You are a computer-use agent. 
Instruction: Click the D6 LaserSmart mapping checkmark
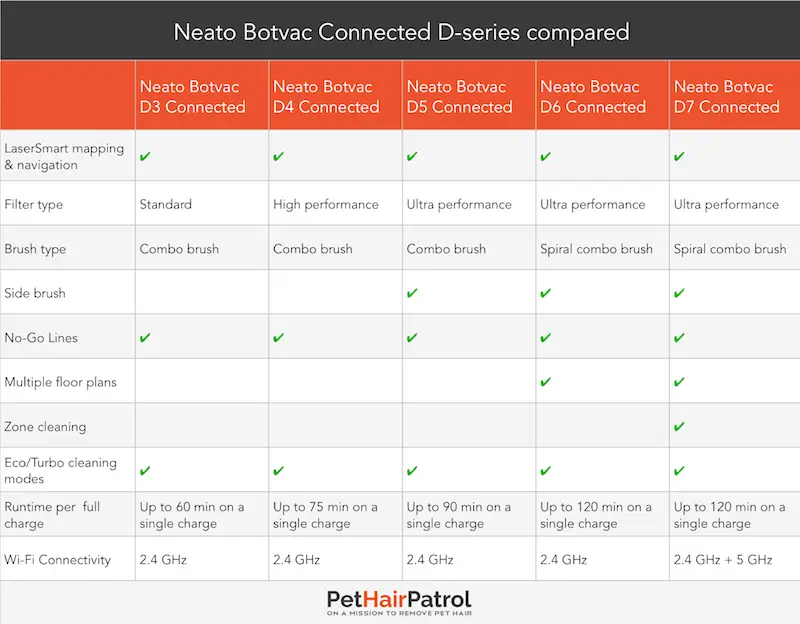(545, 156)
